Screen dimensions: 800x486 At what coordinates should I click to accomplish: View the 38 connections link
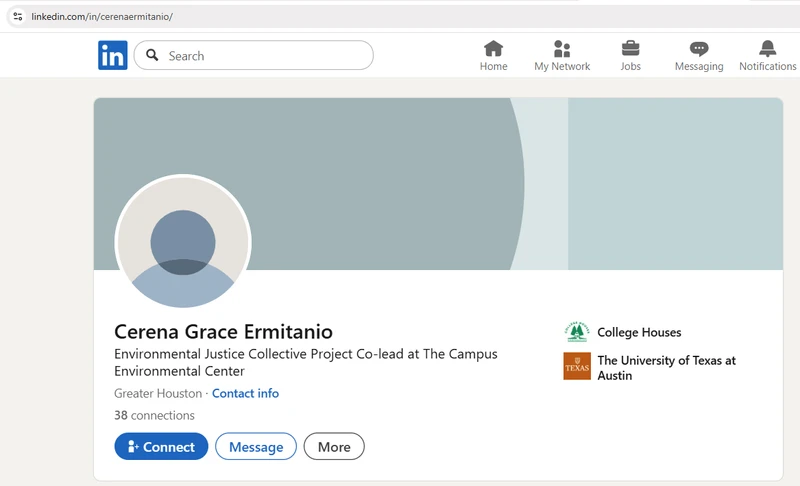pos(154,415)
